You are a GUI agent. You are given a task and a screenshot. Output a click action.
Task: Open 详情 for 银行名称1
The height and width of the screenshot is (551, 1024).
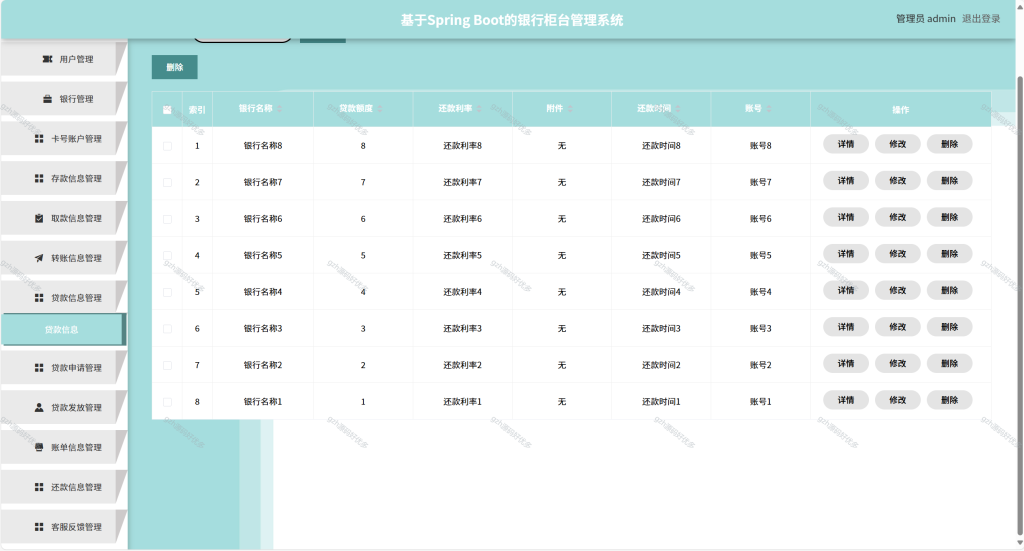pyautogui.click(x=846, y=400)
